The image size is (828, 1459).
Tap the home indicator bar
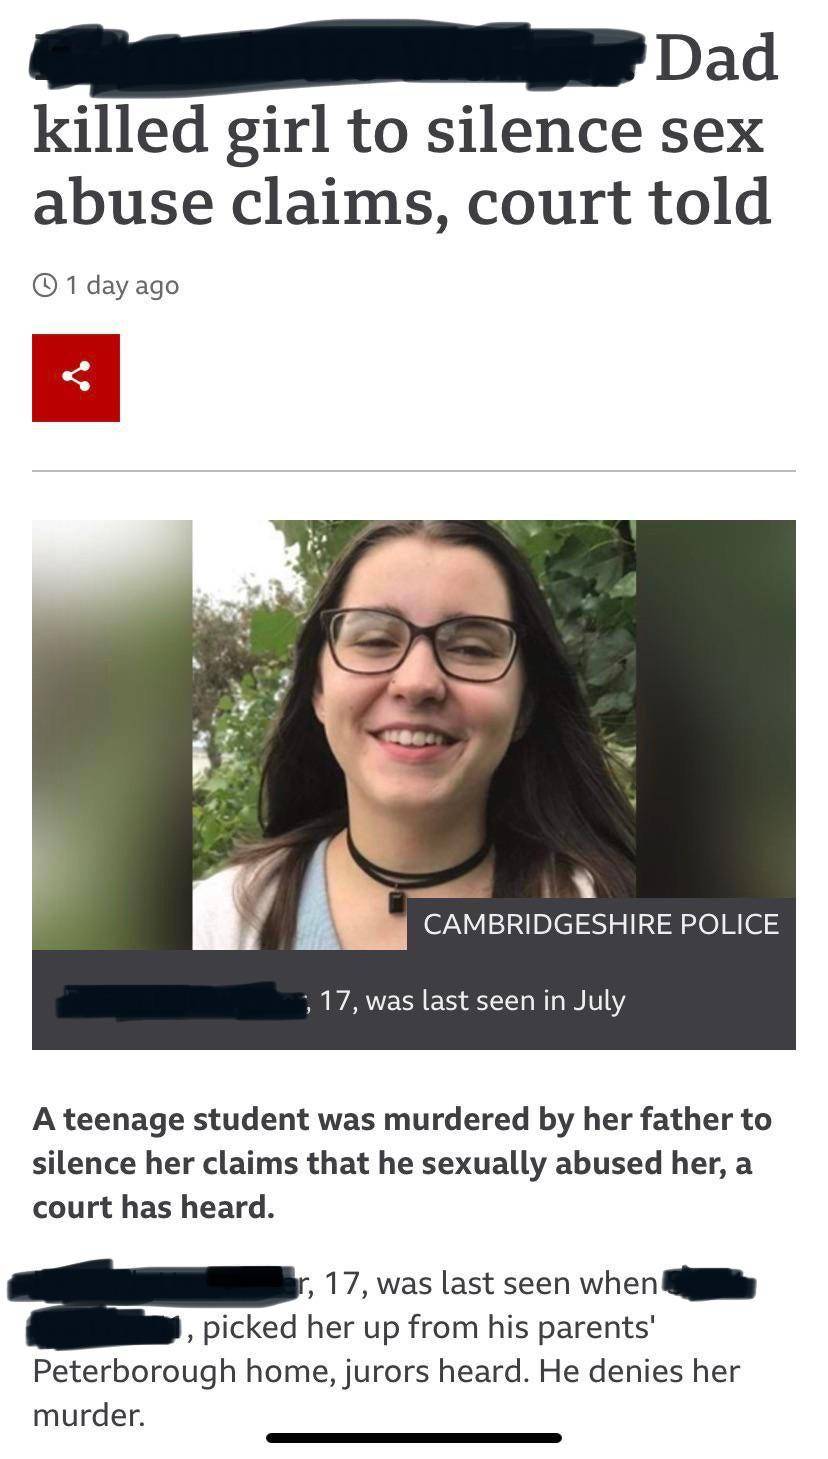(414, 1438)
